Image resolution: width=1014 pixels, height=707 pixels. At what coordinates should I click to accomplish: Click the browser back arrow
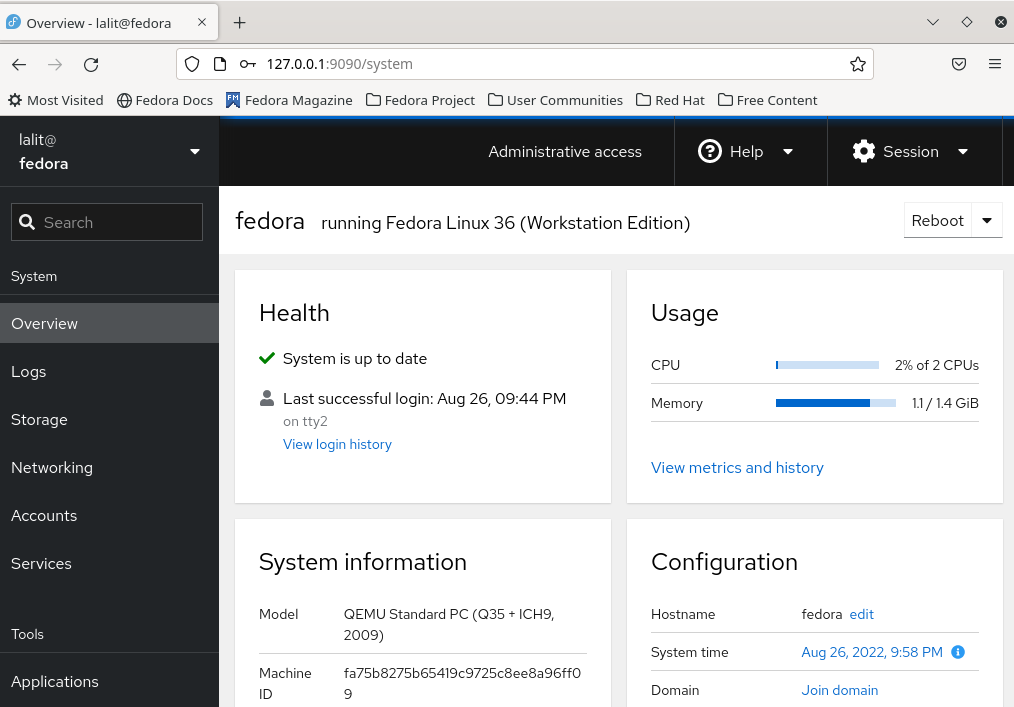(19, 64)
